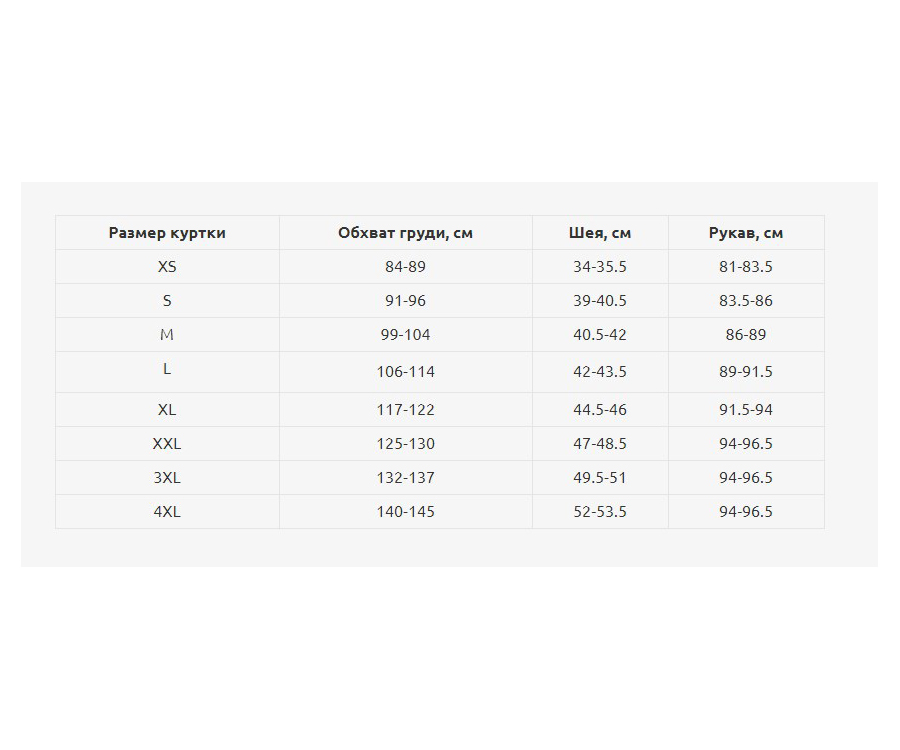The width and height of the screenshot is (900, 750).
Task: Click chest value 84-89
Action: tap(405, 267)
